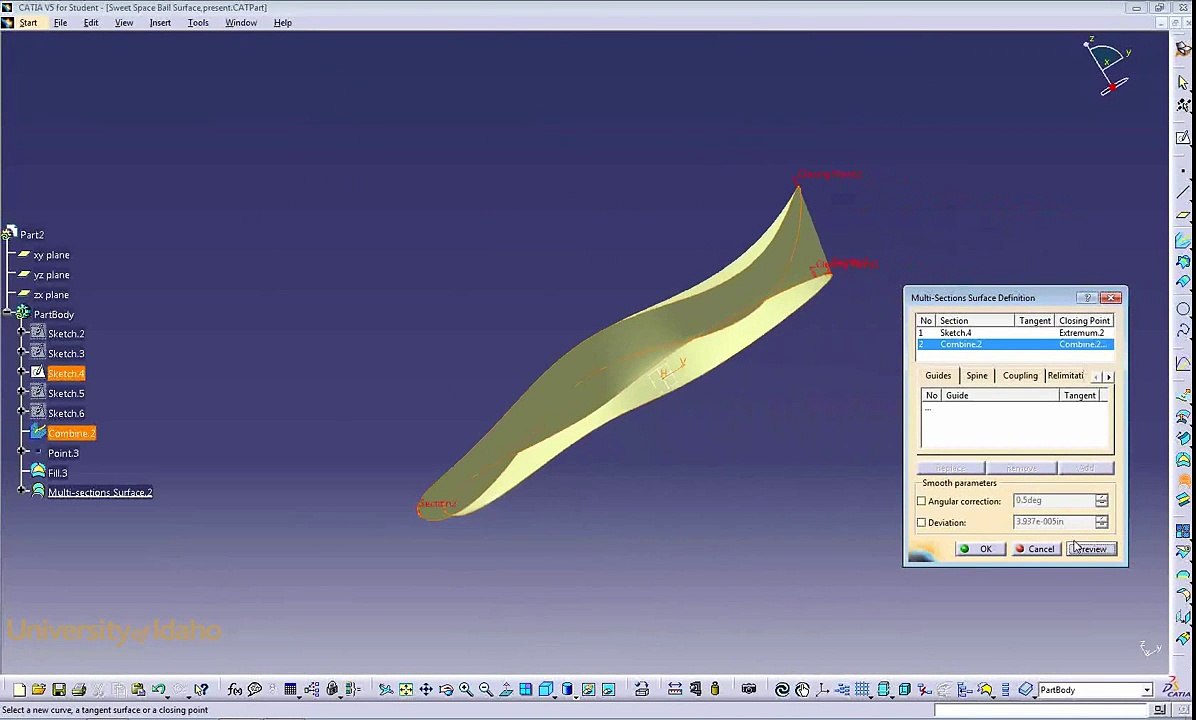Click the What's This help pointer icon
1196x720 pixels.
[201, 689]
